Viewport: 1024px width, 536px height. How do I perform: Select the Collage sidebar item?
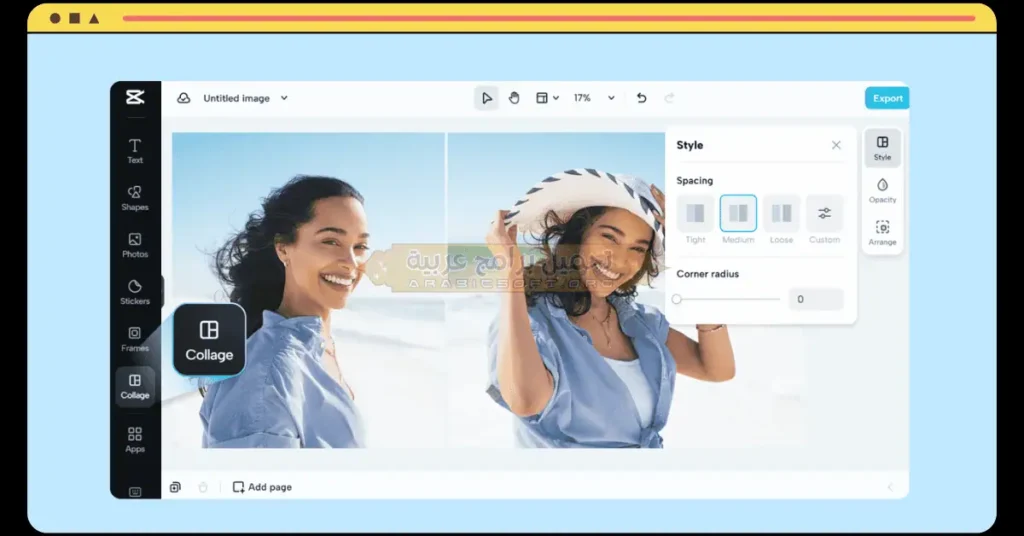(x=135, y=386)
